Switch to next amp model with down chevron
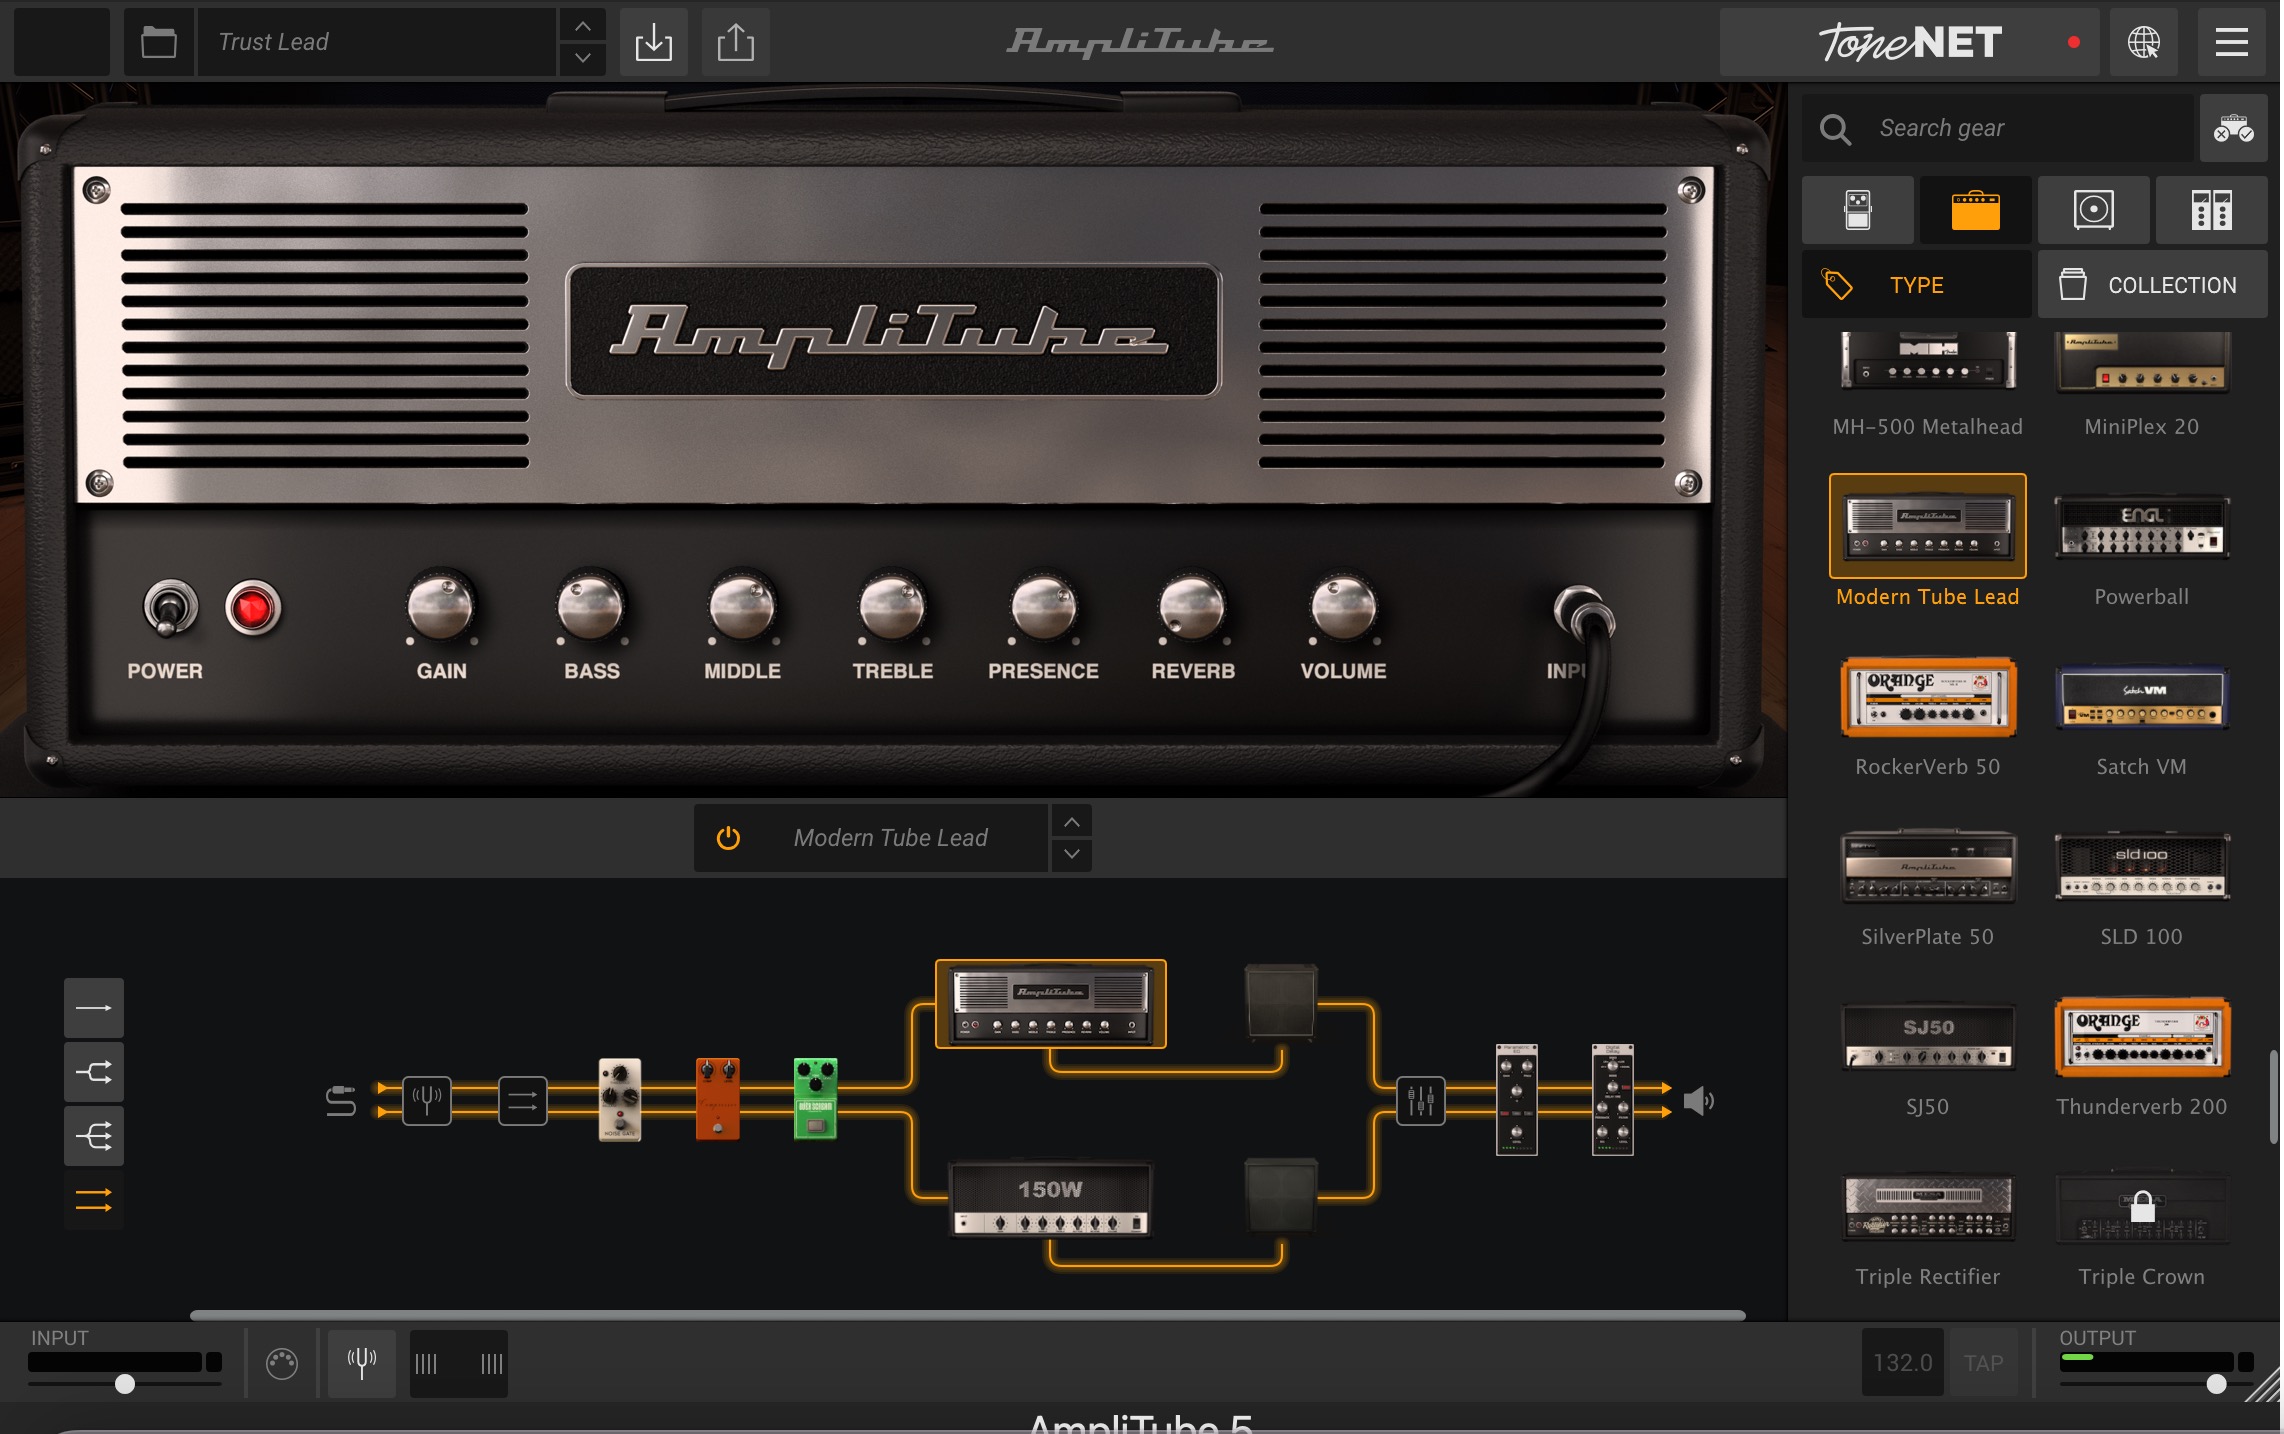Viewport: 2284px width, 1434px height. pyautogui.click(x=1071, y=854)
